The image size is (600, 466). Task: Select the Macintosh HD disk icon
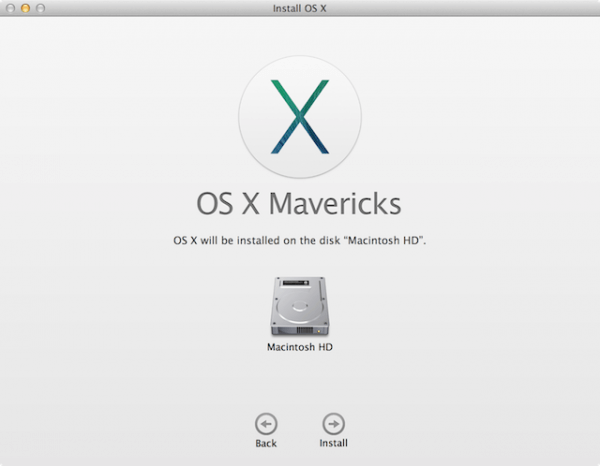click(x=300, y=306)
